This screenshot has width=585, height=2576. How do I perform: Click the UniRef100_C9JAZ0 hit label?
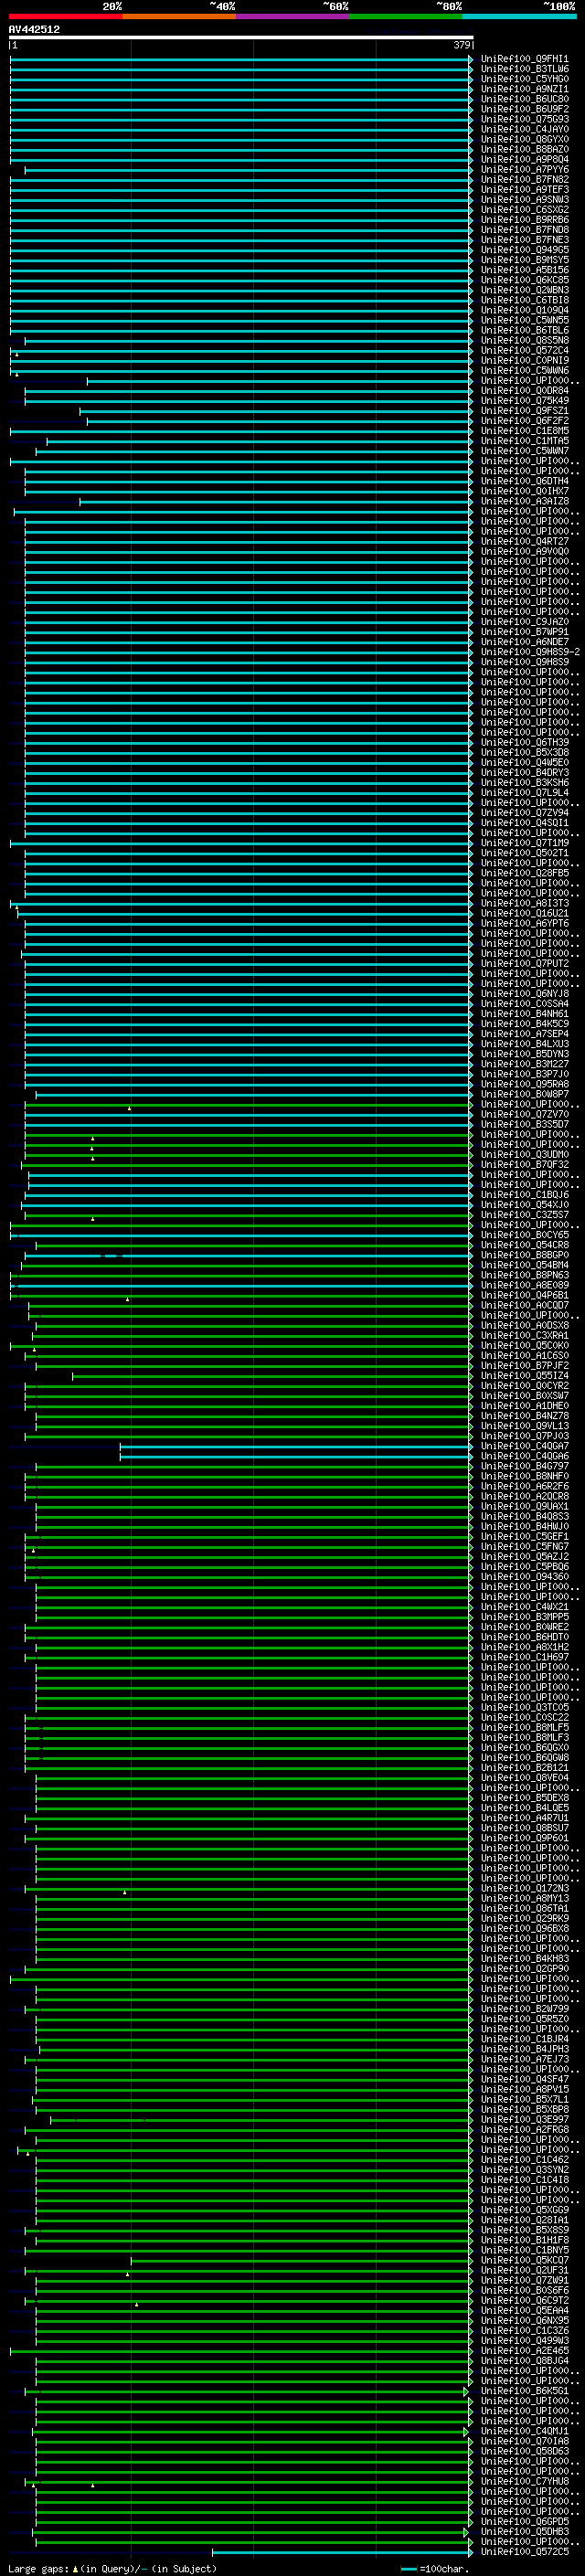pos(525,621)
